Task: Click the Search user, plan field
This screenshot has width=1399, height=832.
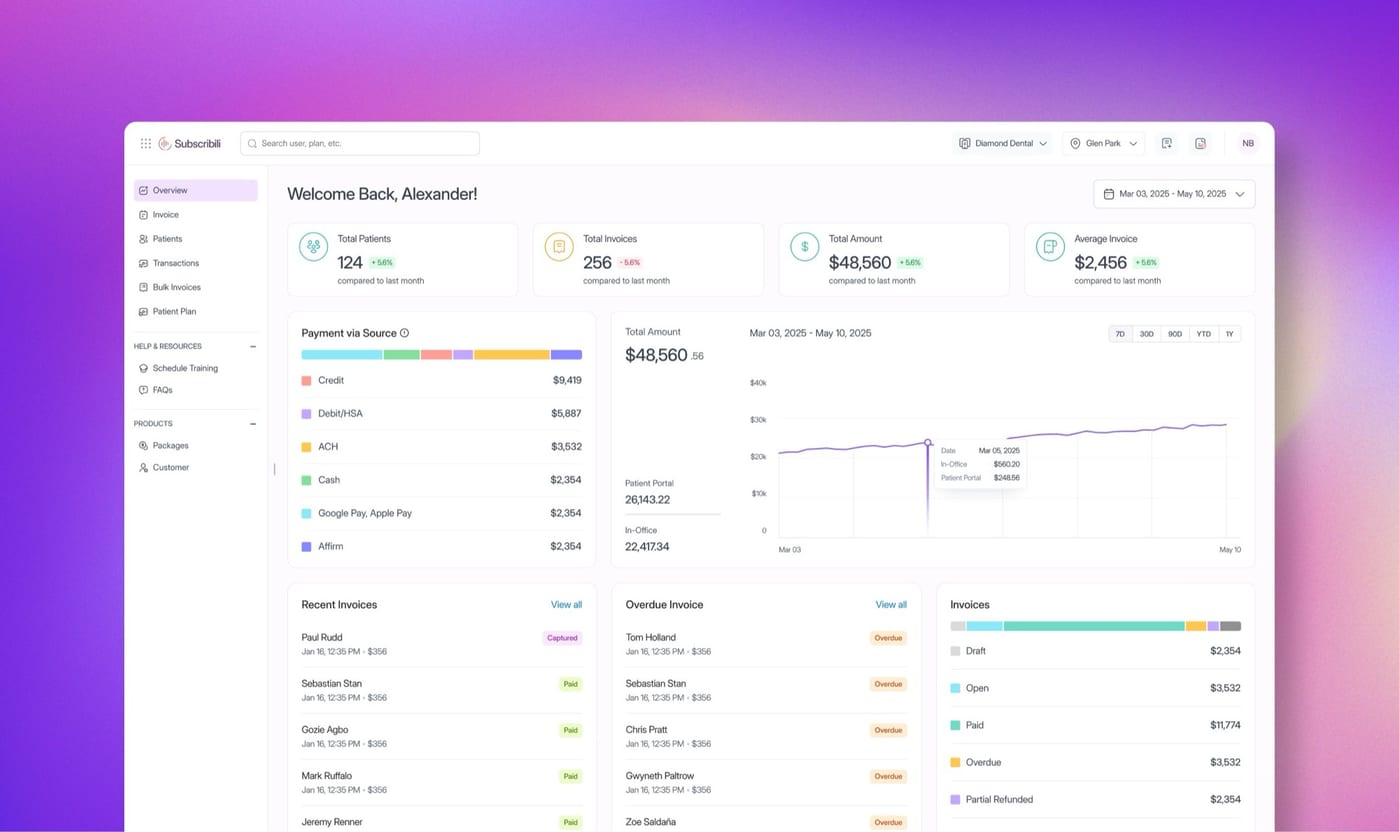Action: click(x=360, y=143)
